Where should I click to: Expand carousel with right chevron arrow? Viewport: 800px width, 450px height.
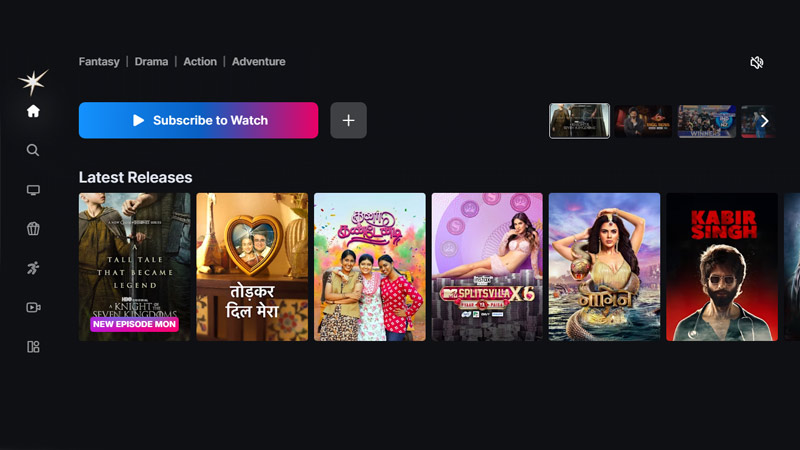click(x=764, y=121)
